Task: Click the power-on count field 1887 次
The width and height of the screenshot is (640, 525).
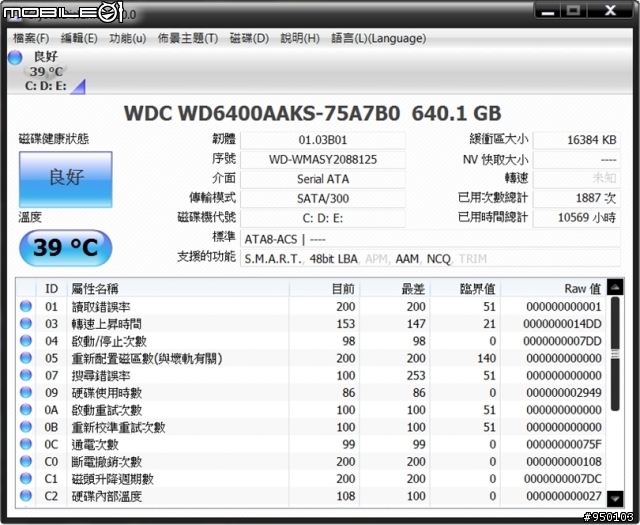Action: [577, 198]
